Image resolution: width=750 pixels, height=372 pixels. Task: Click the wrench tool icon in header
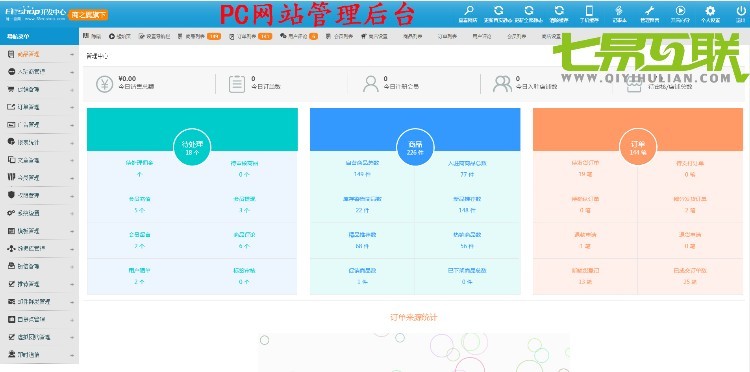pyautogui.click(x=649, y=10)
